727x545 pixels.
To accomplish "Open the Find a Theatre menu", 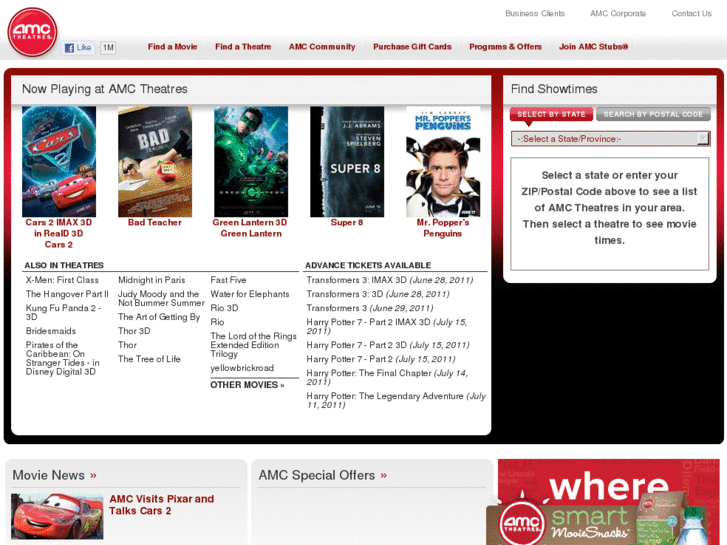I will point(243,46).
